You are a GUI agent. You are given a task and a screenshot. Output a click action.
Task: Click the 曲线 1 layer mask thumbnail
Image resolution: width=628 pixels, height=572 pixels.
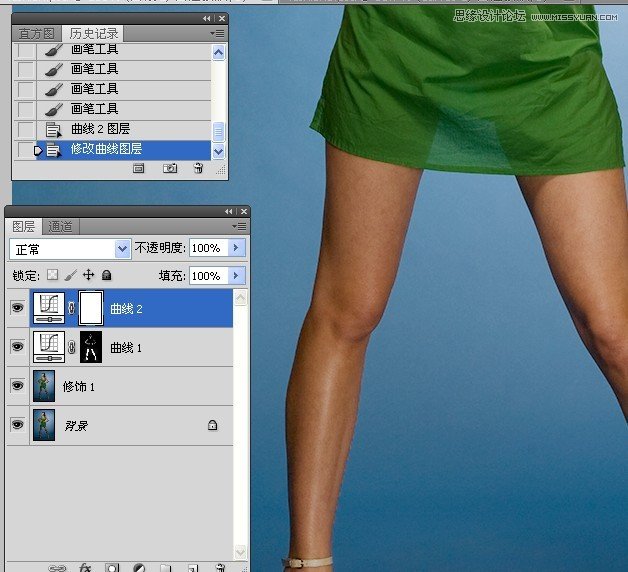click(91, 347)
